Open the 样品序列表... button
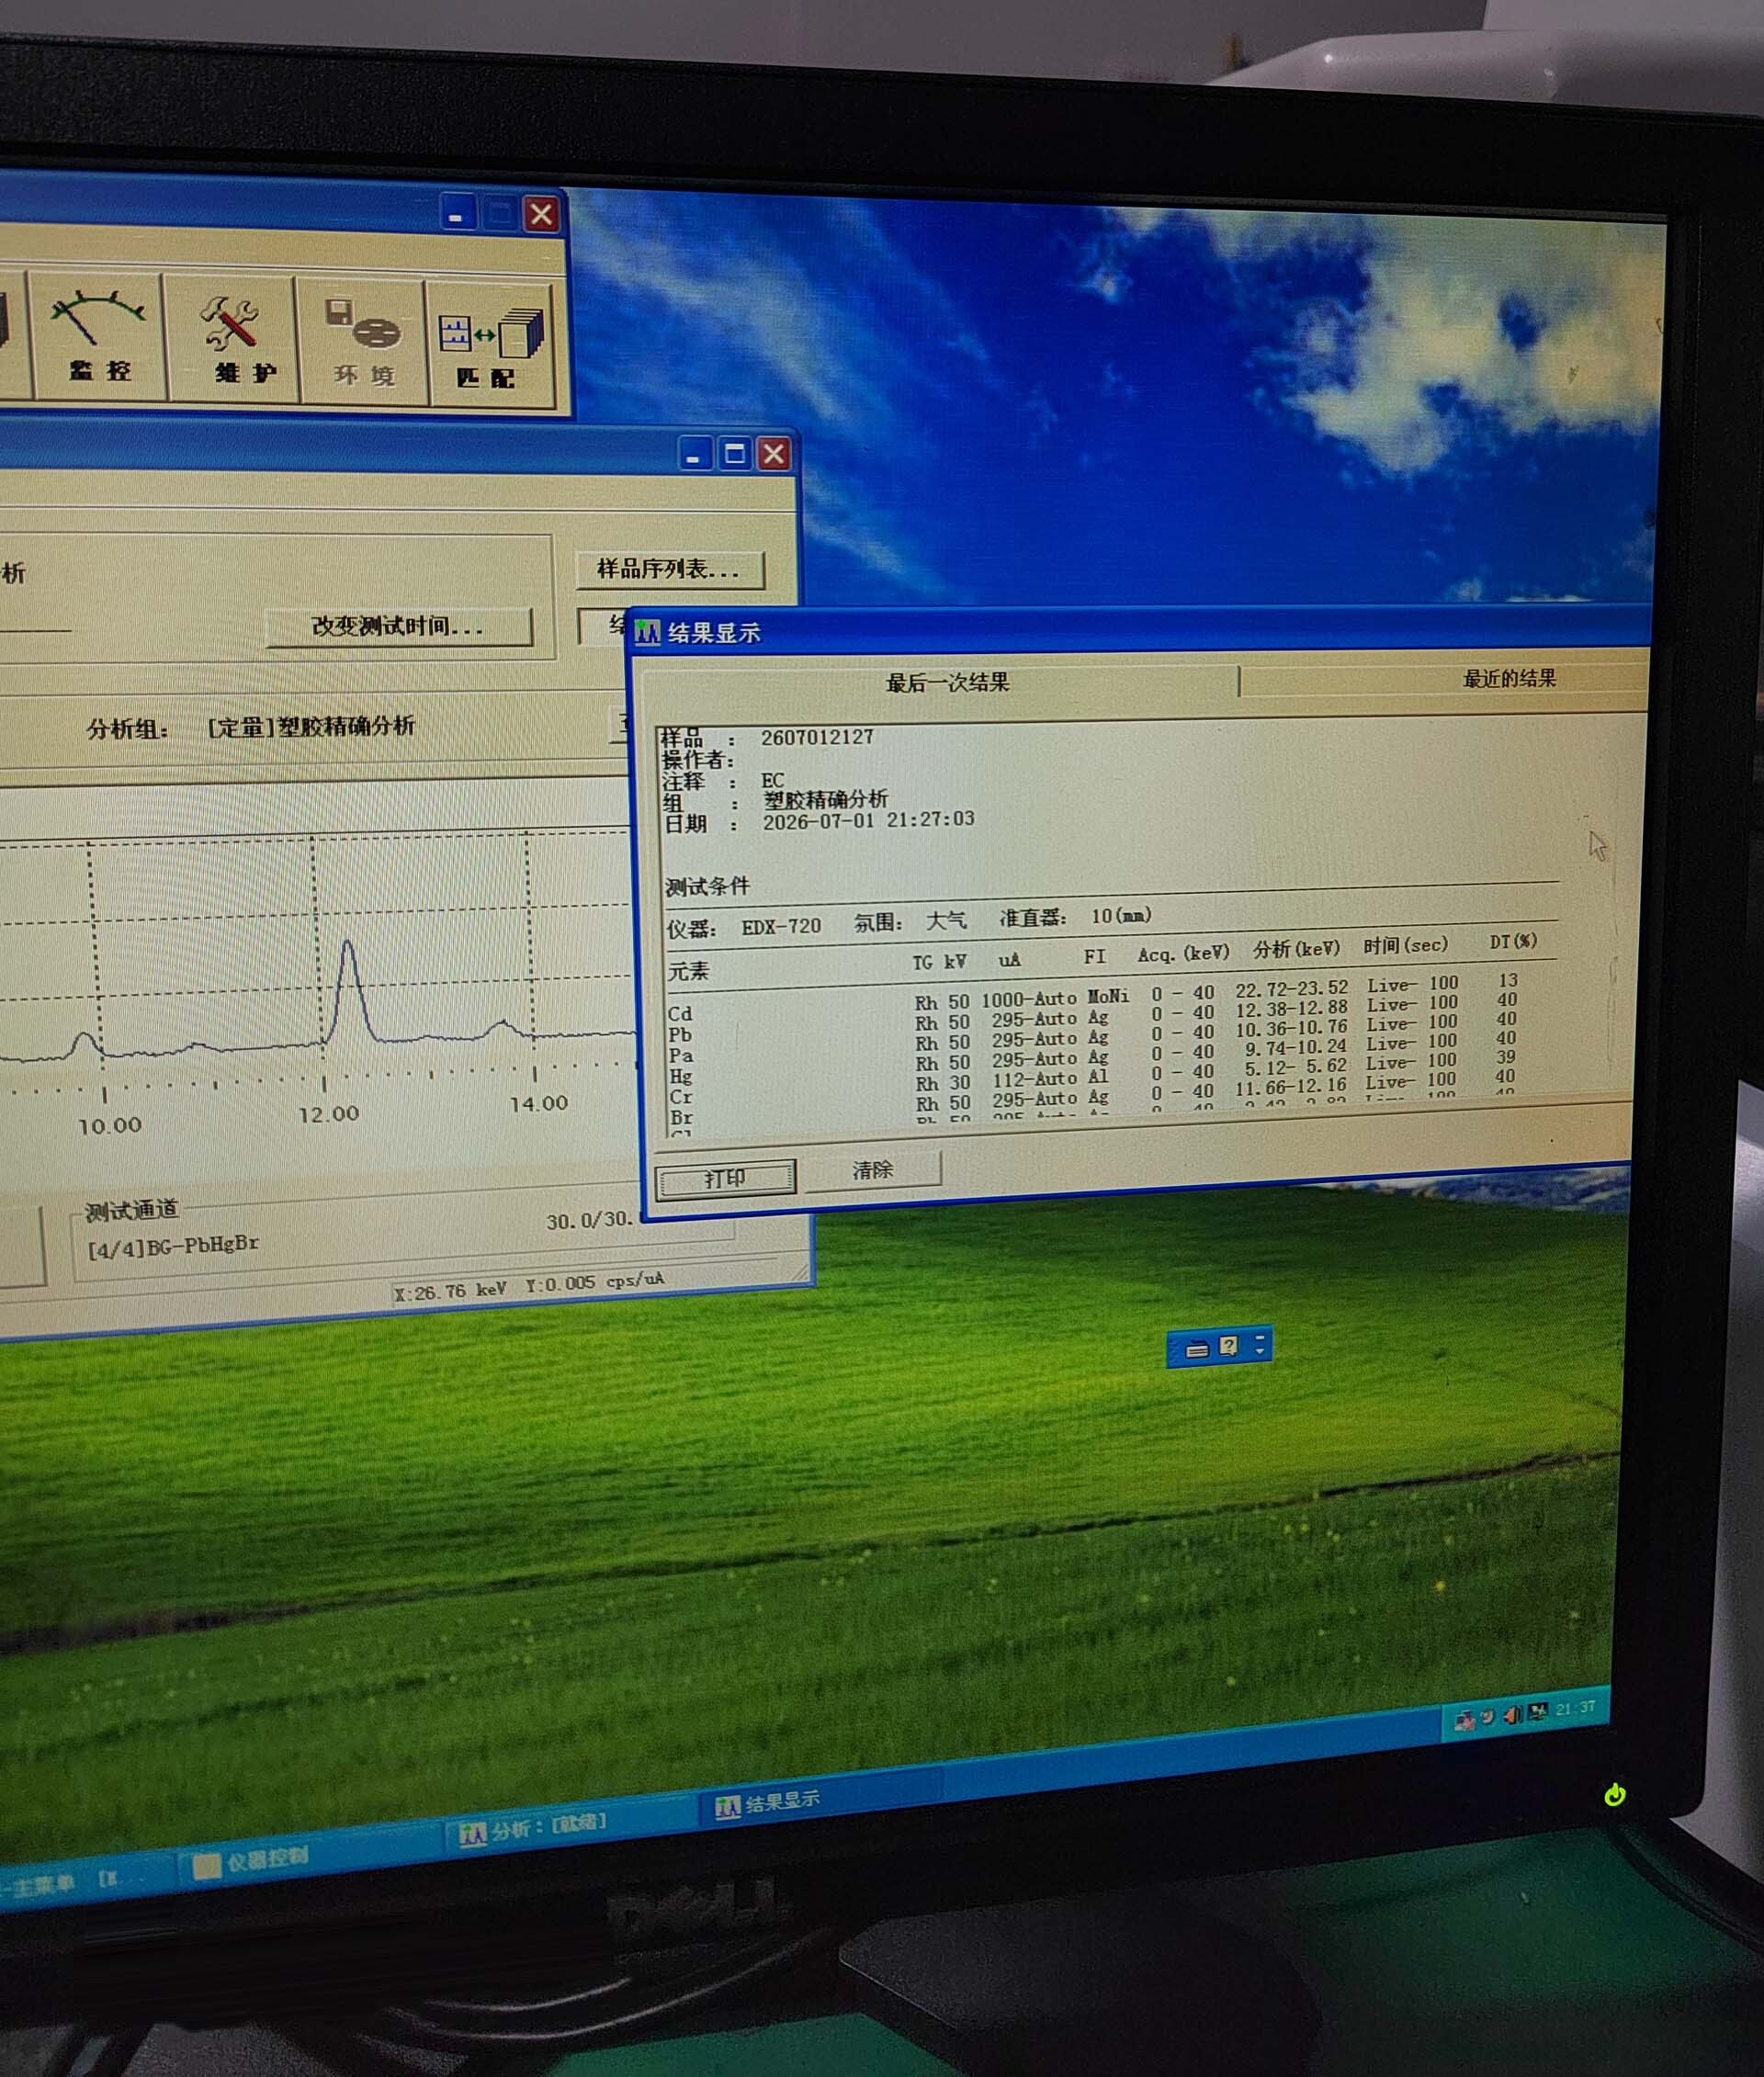The height and width of the screenshot is (2077, 1764). click(669, 569)
